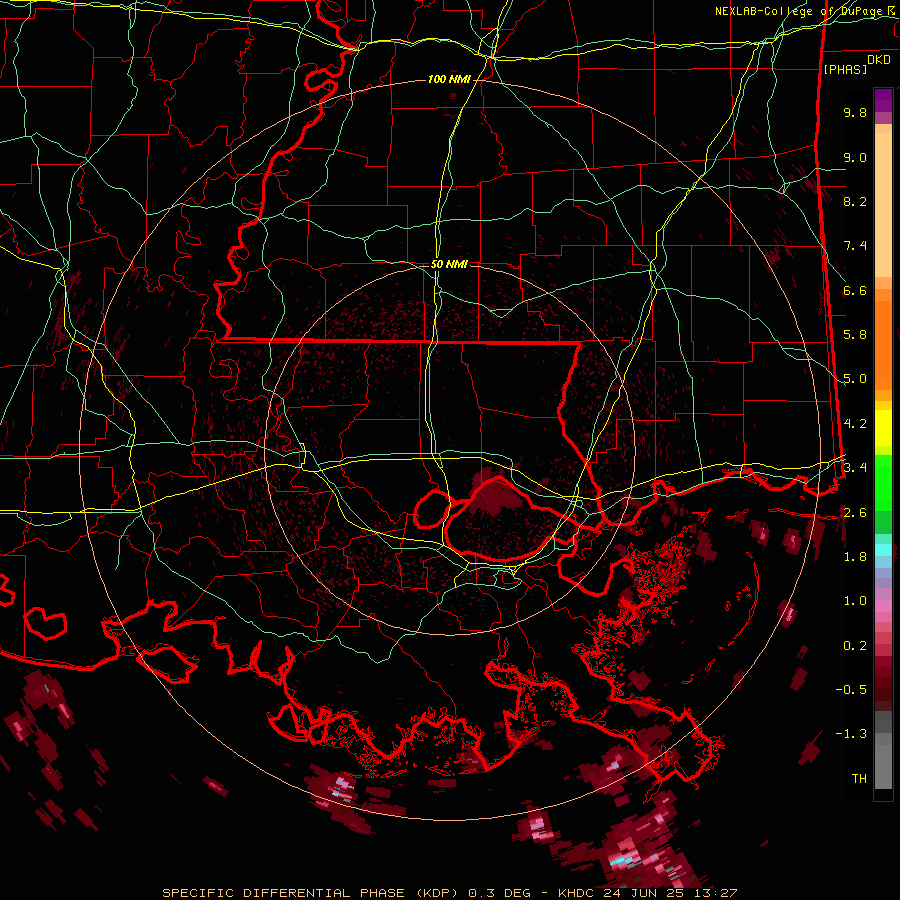Click the gray band at bottom of color scale

[883, 749]
